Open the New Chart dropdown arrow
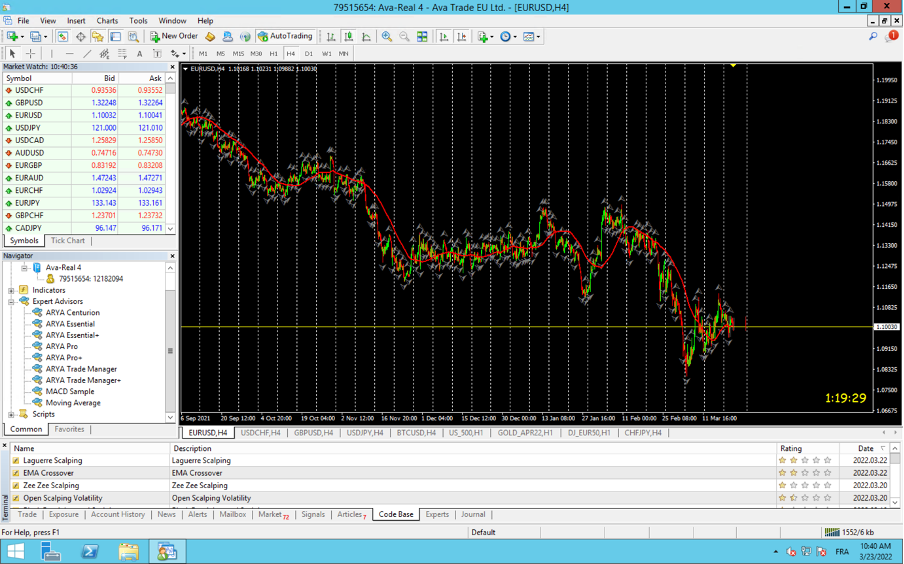 (22, 37)
